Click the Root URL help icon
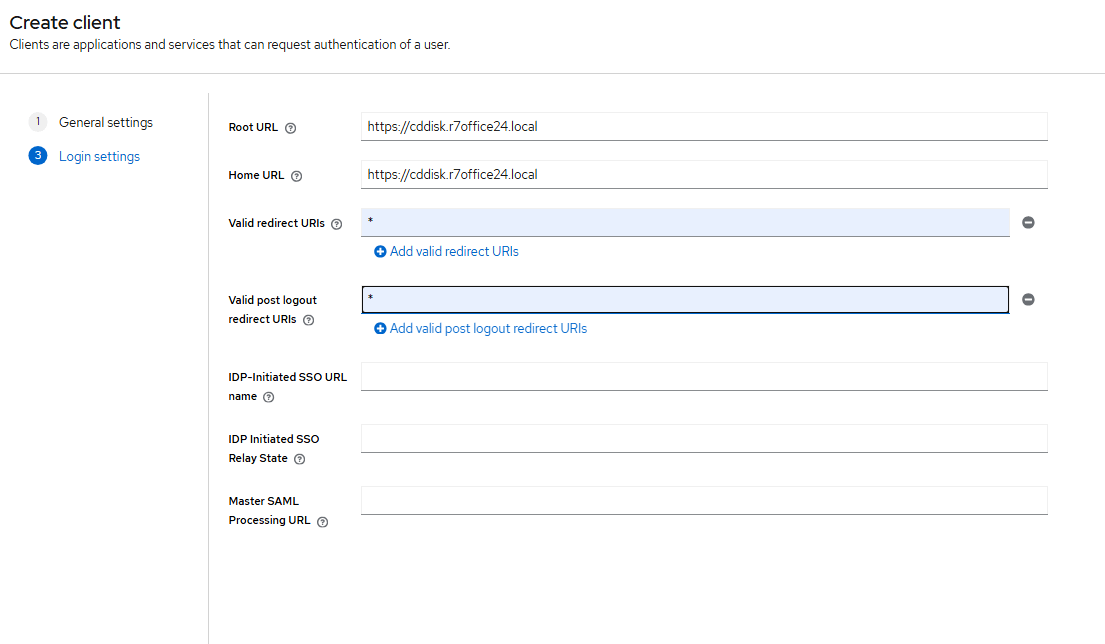 click(x=291, y=128)
